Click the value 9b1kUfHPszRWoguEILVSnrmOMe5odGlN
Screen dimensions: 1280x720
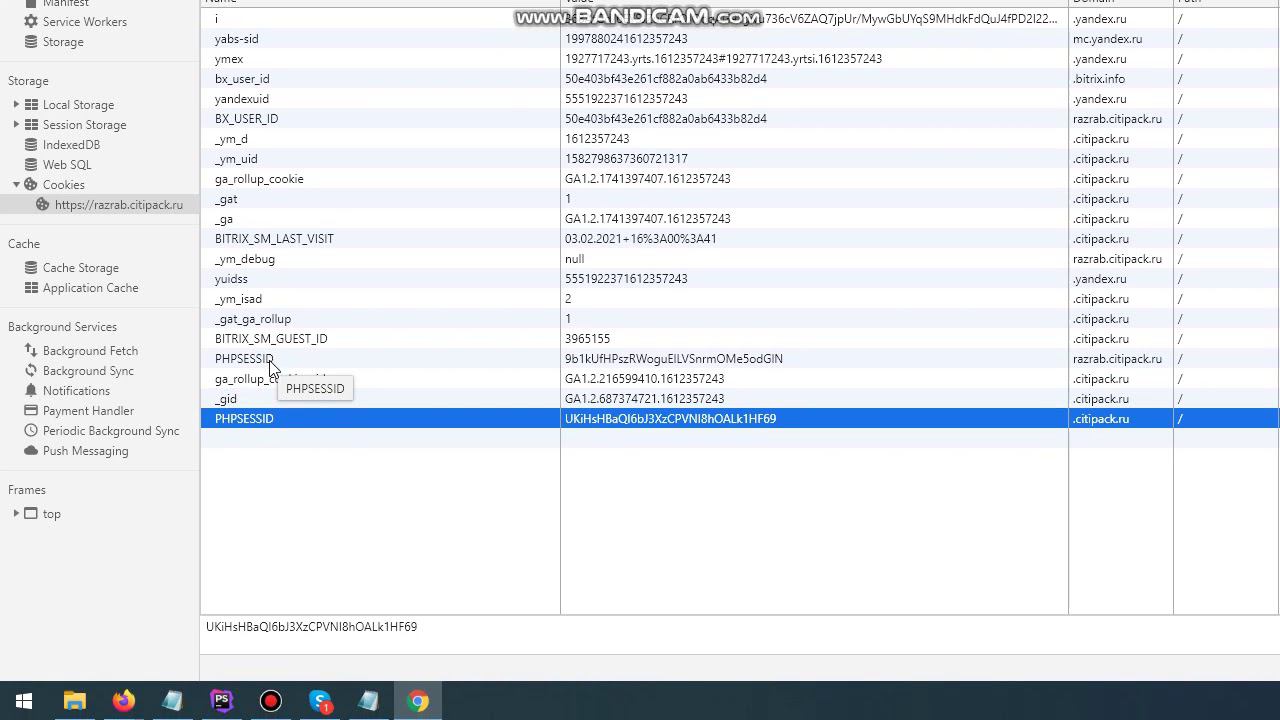pos(674,358)
